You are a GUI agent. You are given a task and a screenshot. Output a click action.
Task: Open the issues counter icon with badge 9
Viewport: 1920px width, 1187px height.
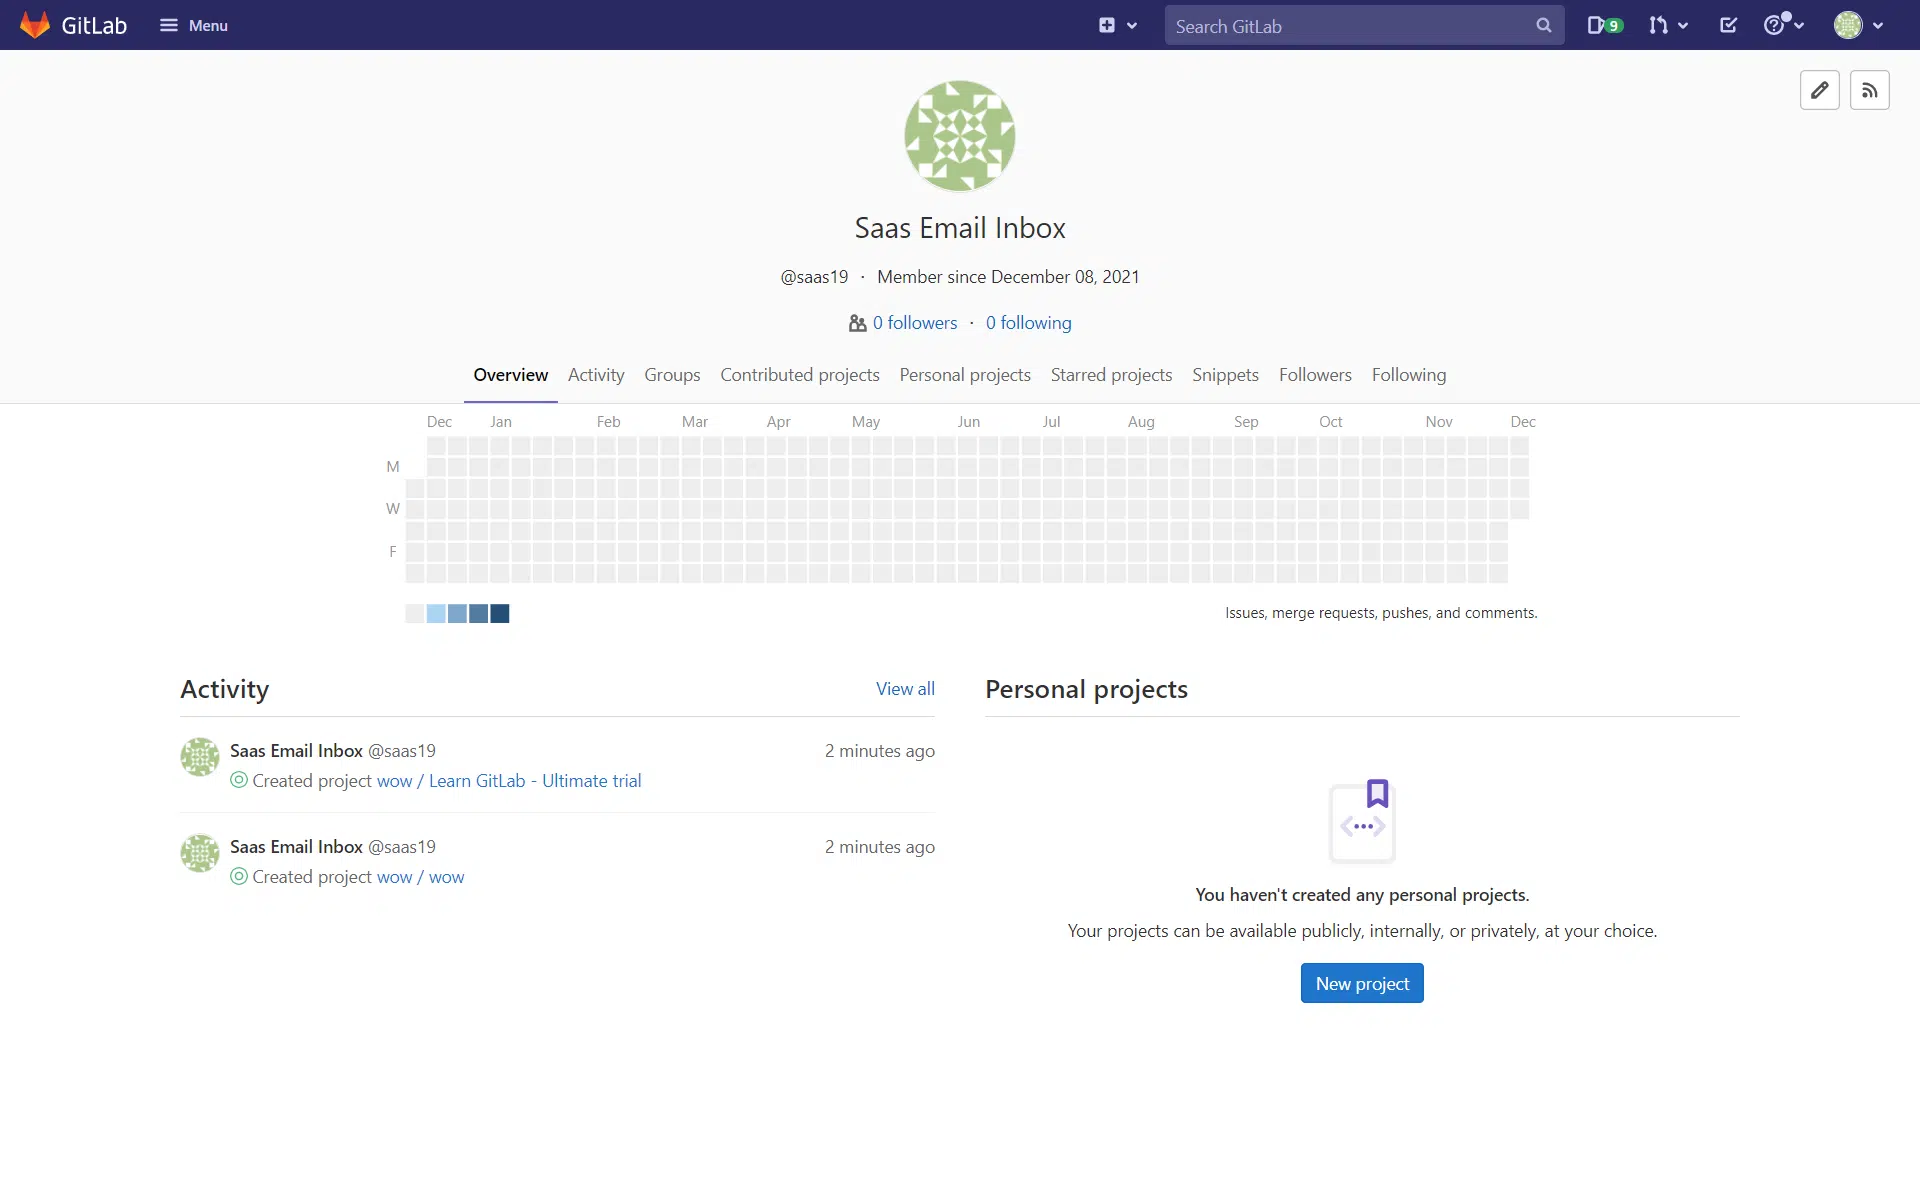[1604, 25]
